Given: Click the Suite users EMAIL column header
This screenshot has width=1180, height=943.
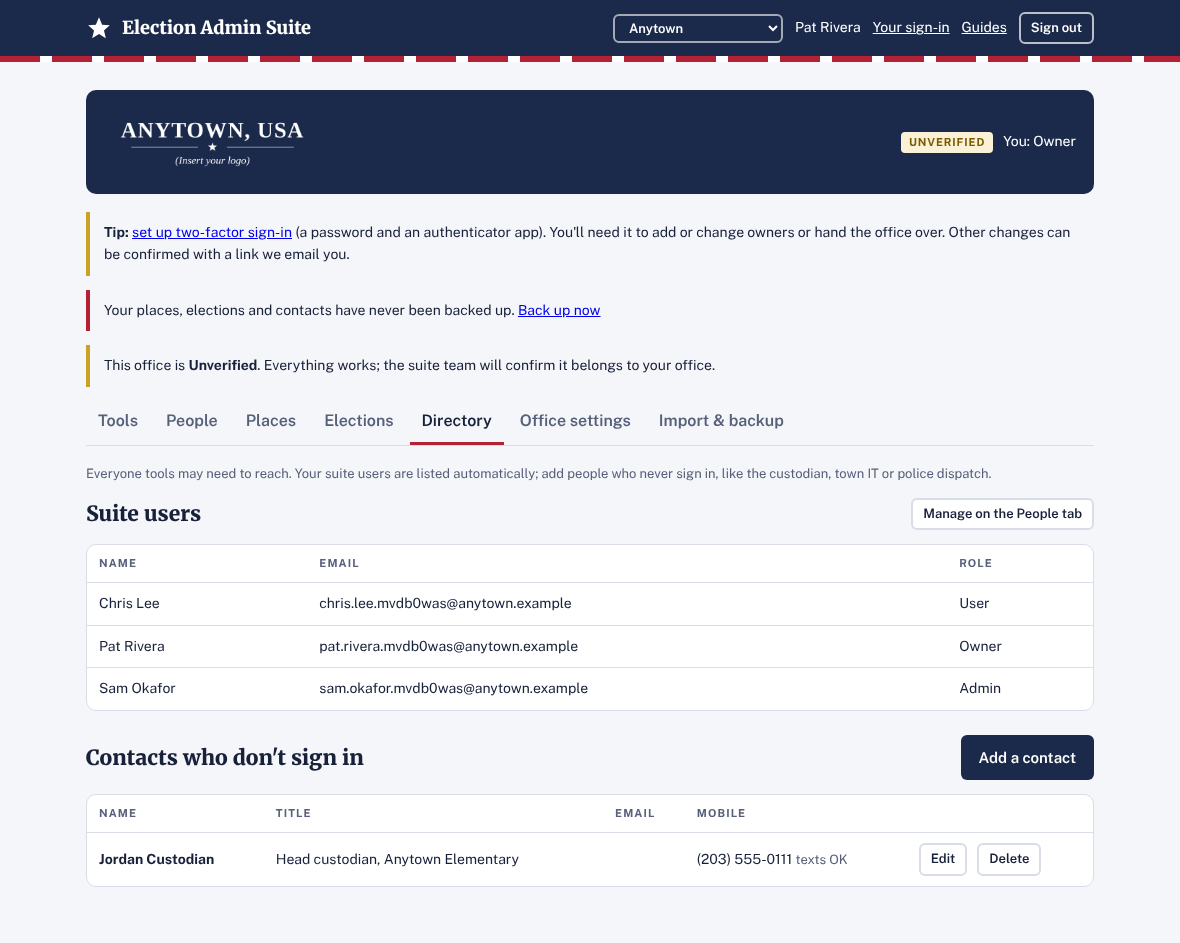Looking at the screenshot, I should 339,564.
